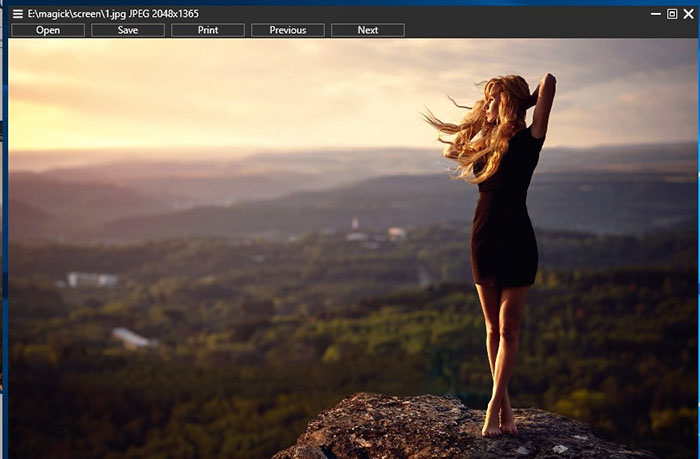Open the hamburger menu icon

(17, 14)
